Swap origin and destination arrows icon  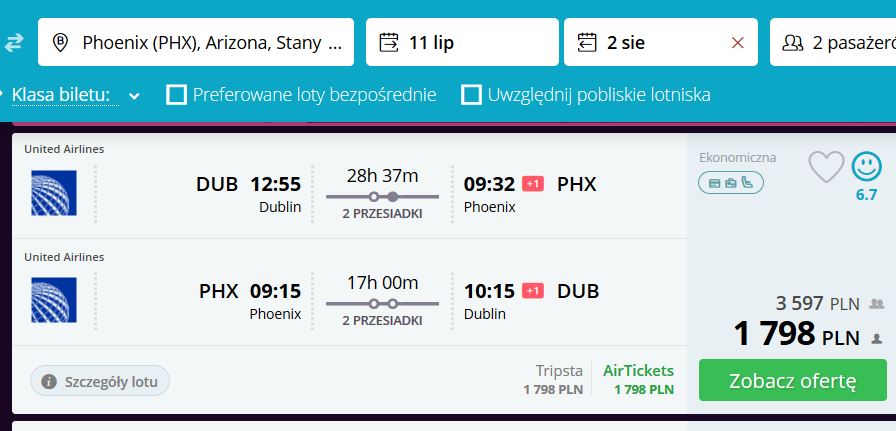coord(14,43)
